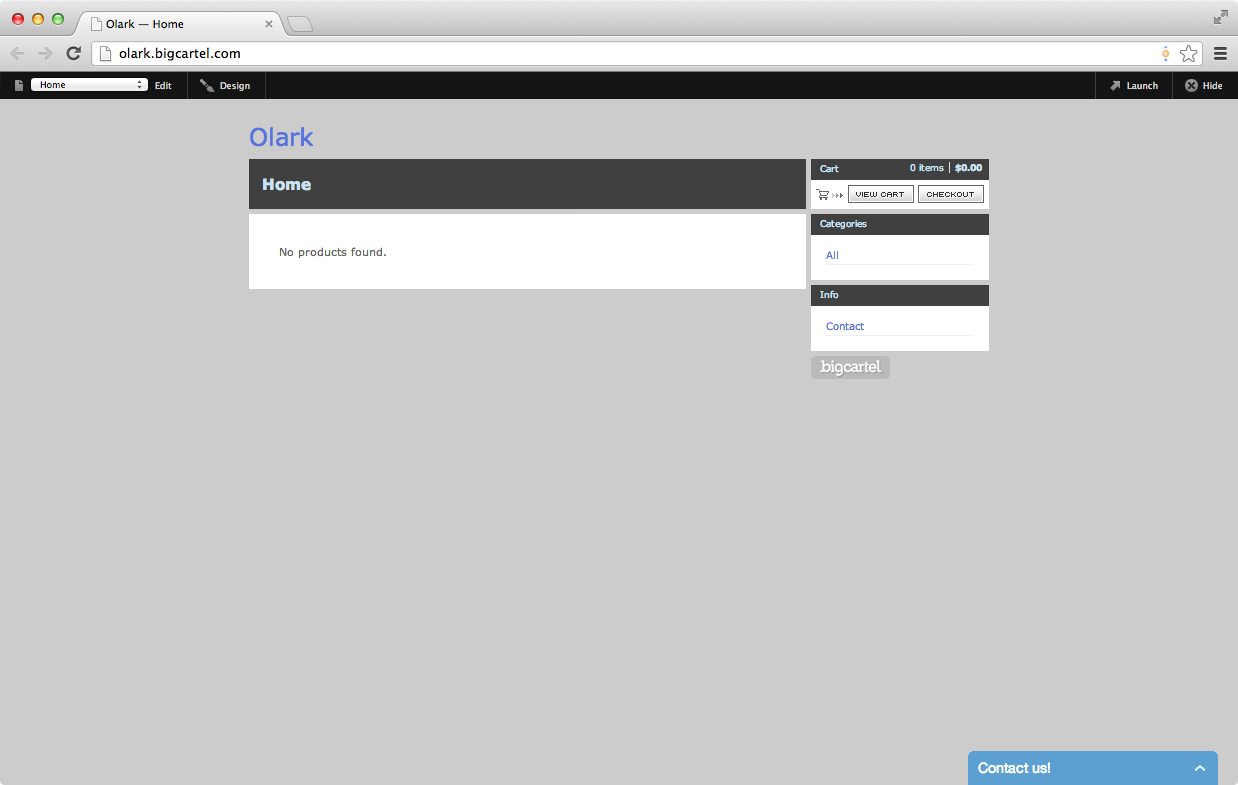
Task: Browse All categories in the sidebar
Action: pyautogui.click(x=831, y=255)
